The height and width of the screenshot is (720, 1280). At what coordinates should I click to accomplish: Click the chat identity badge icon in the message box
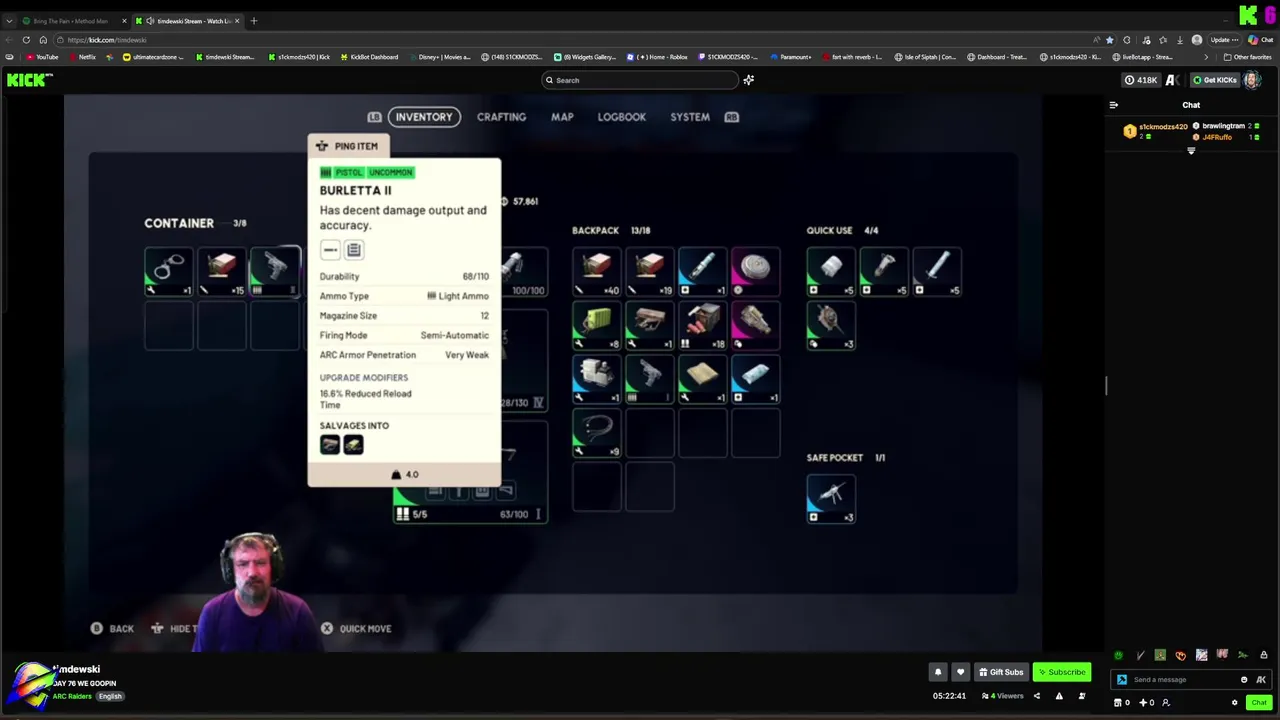pyautogui.click(x=1122, y=680)
